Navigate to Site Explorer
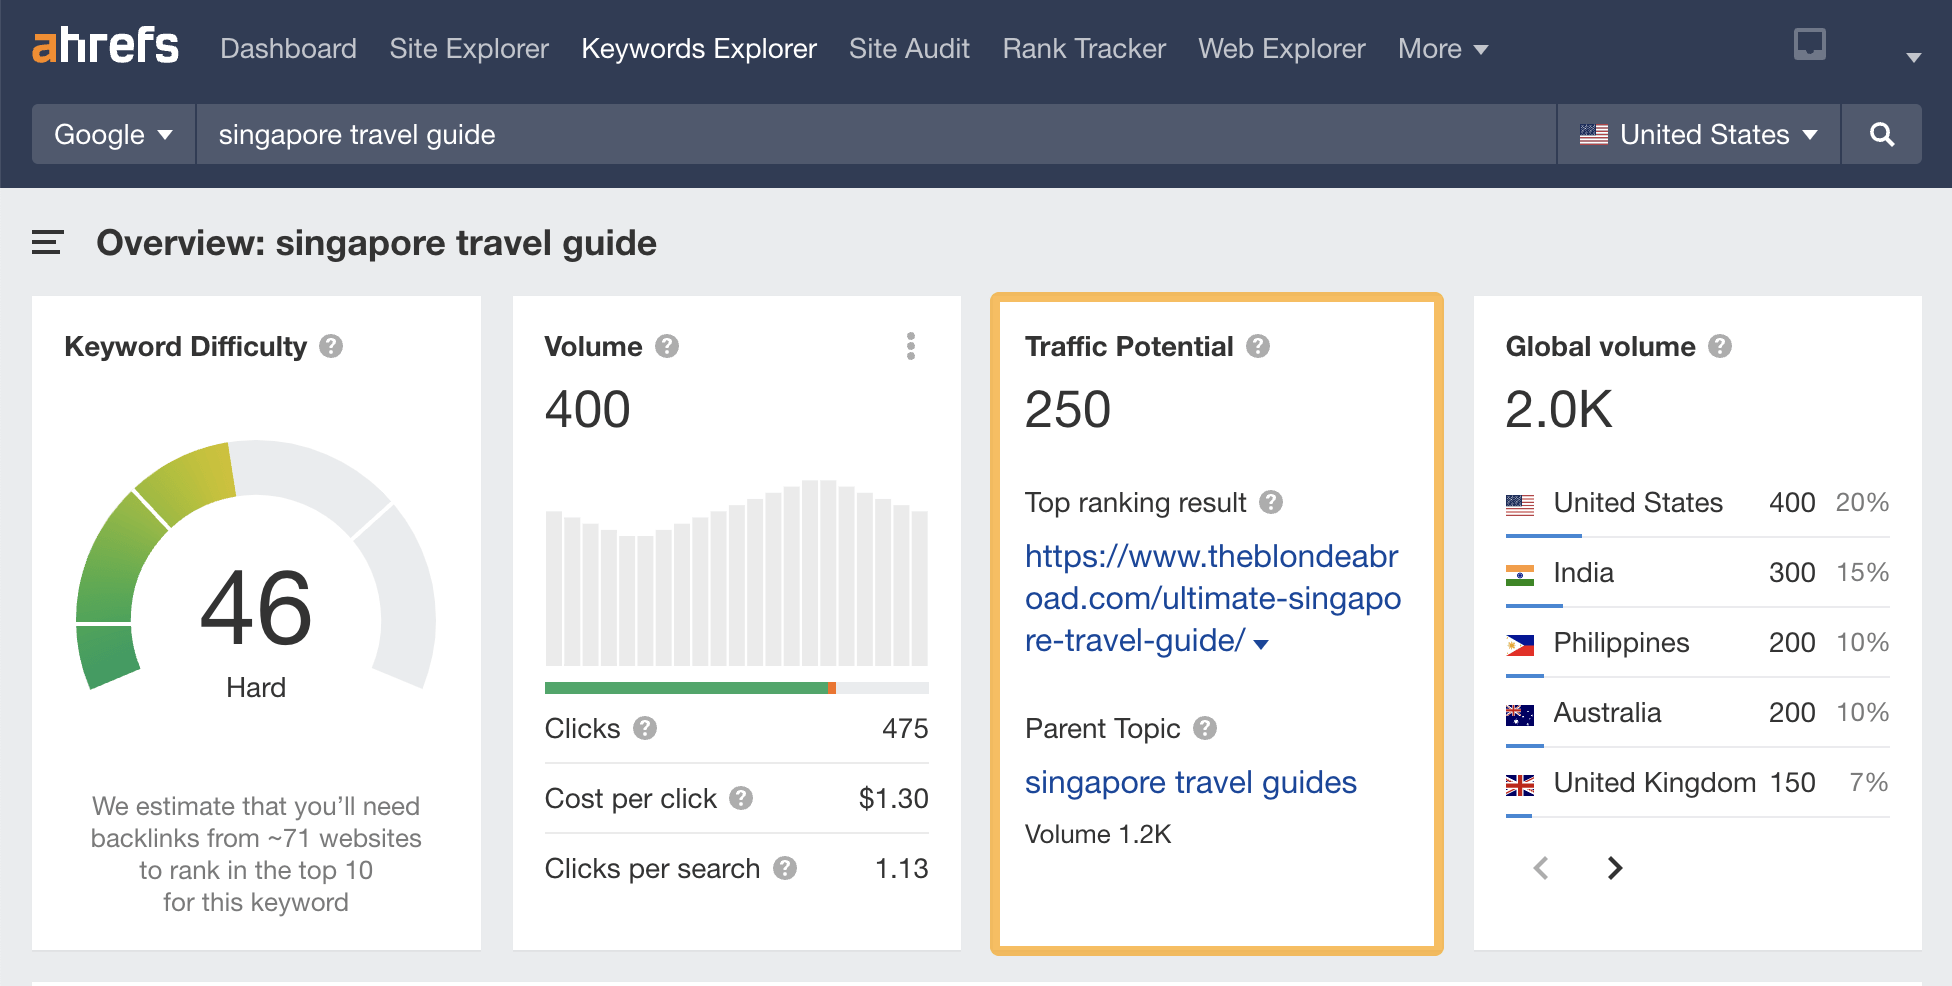The height and width of the screenshot is (986, 1952). tap(468, 48)
